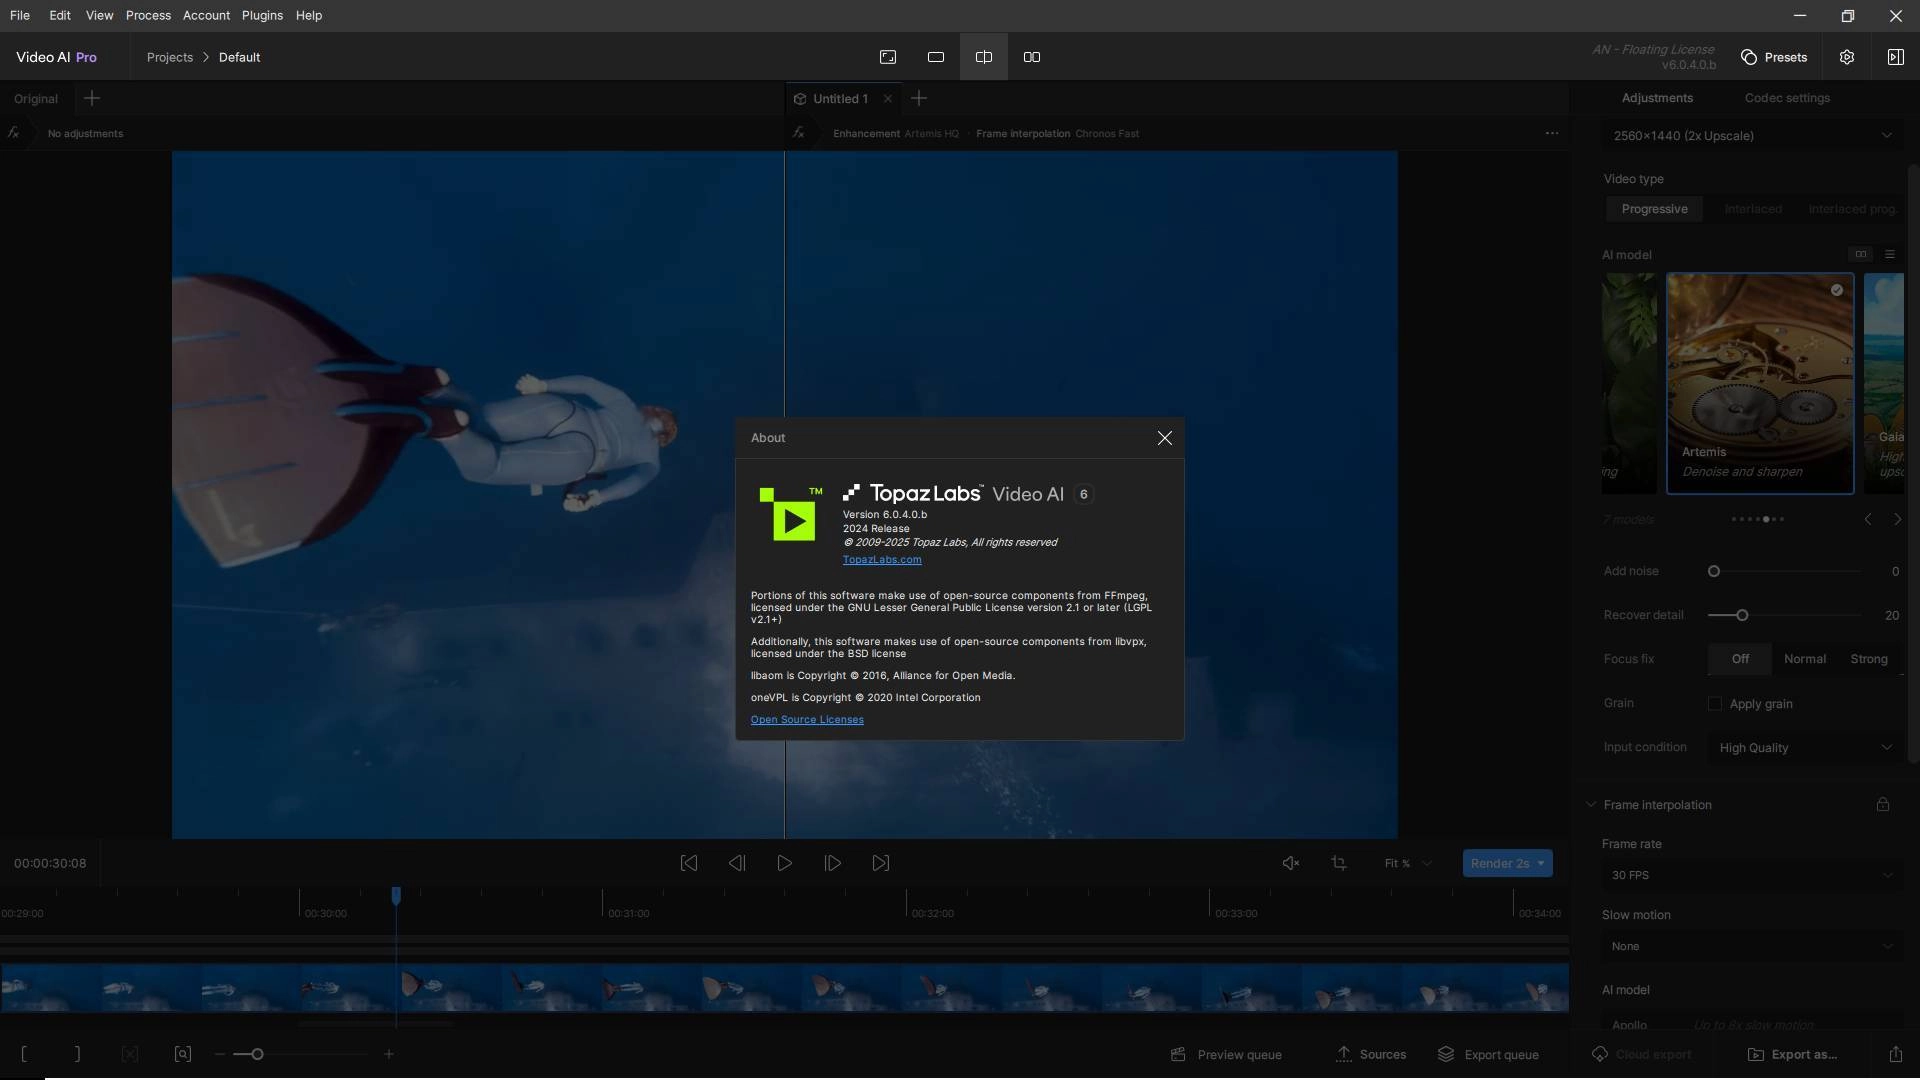Step back one frame
Screen dimensions: 1920x1080
[737, 863]
